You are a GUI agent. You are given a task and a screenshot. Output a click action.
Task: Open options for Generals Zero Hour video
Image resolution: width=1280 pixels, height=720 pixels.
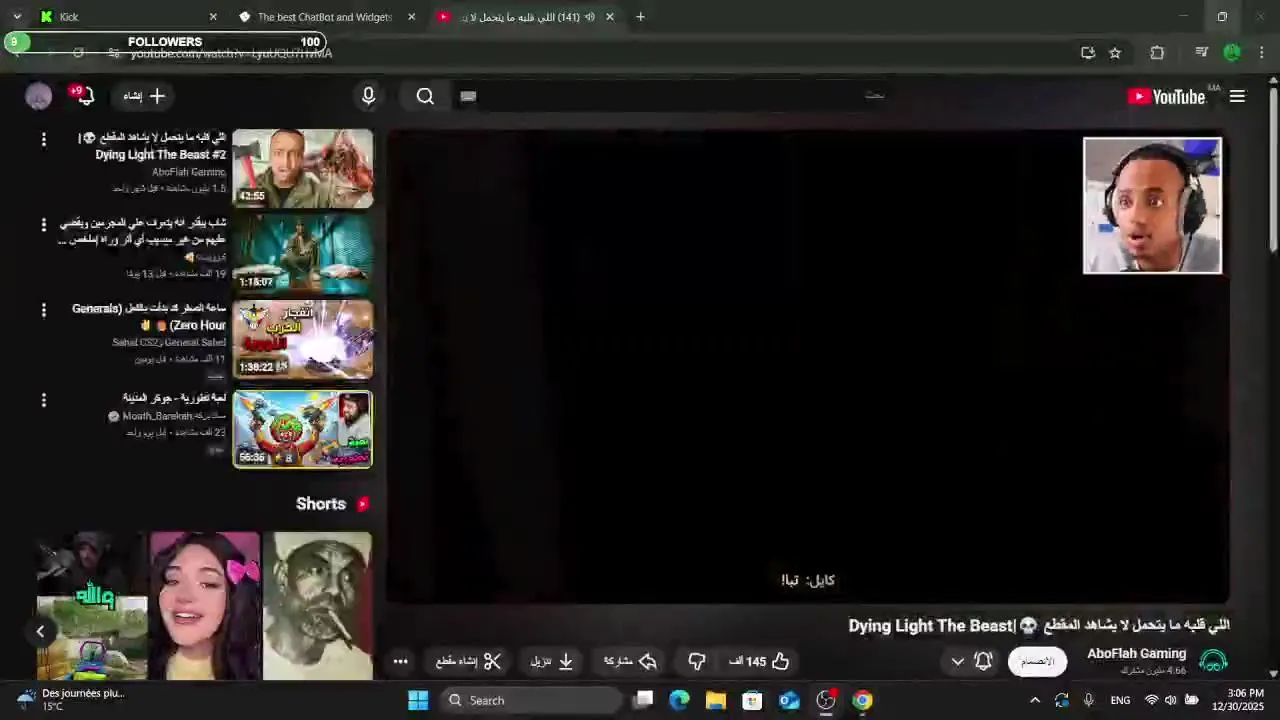43,311
